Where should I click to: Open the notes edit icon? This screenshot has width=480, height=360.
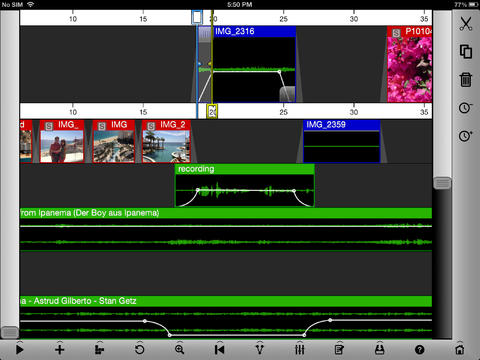click(339, 350)
